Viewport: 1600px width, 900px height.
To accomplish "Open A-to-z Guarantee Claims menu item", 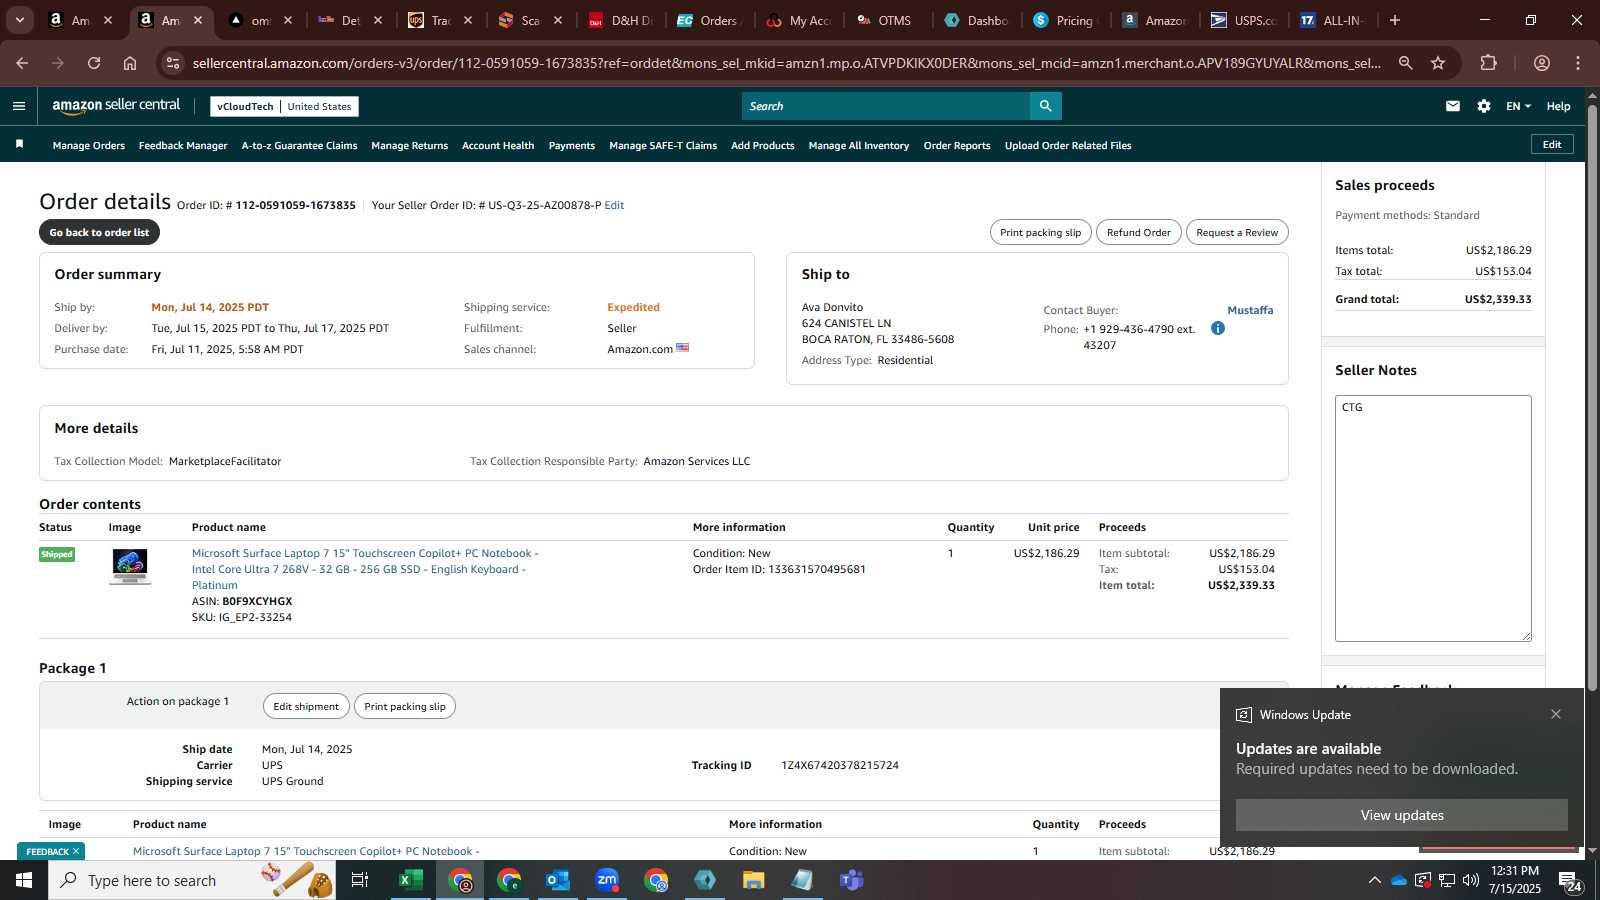I will click(299, 146).
